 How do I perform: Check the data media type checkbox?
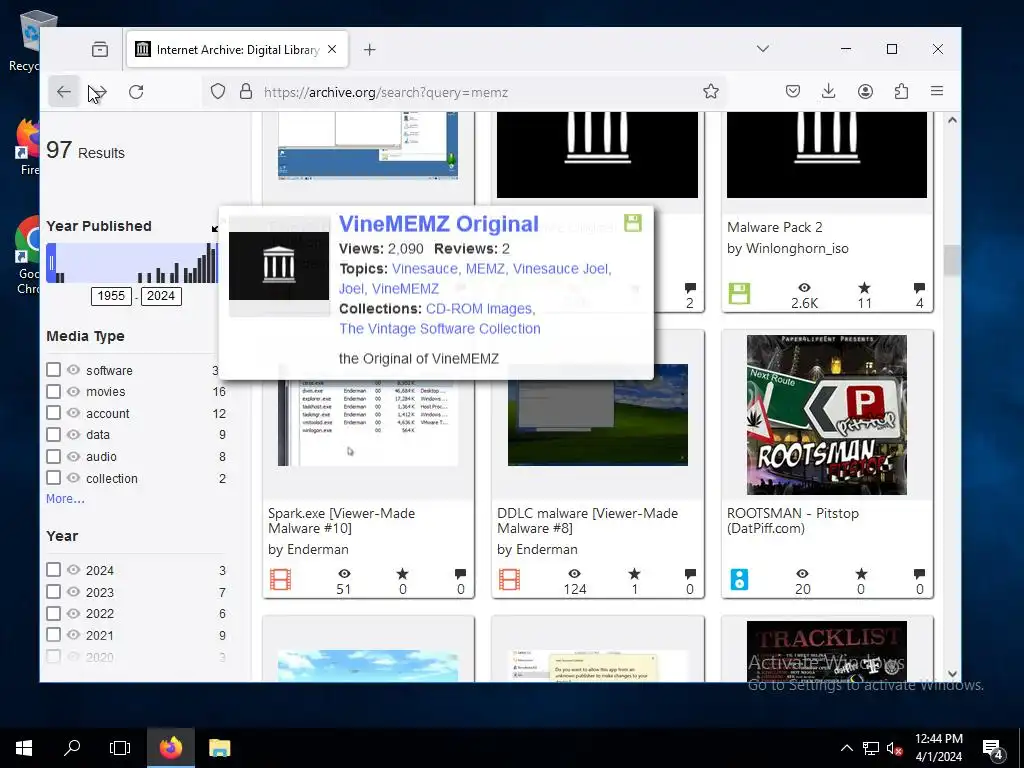pyautogui.click(x=54, y=434)
